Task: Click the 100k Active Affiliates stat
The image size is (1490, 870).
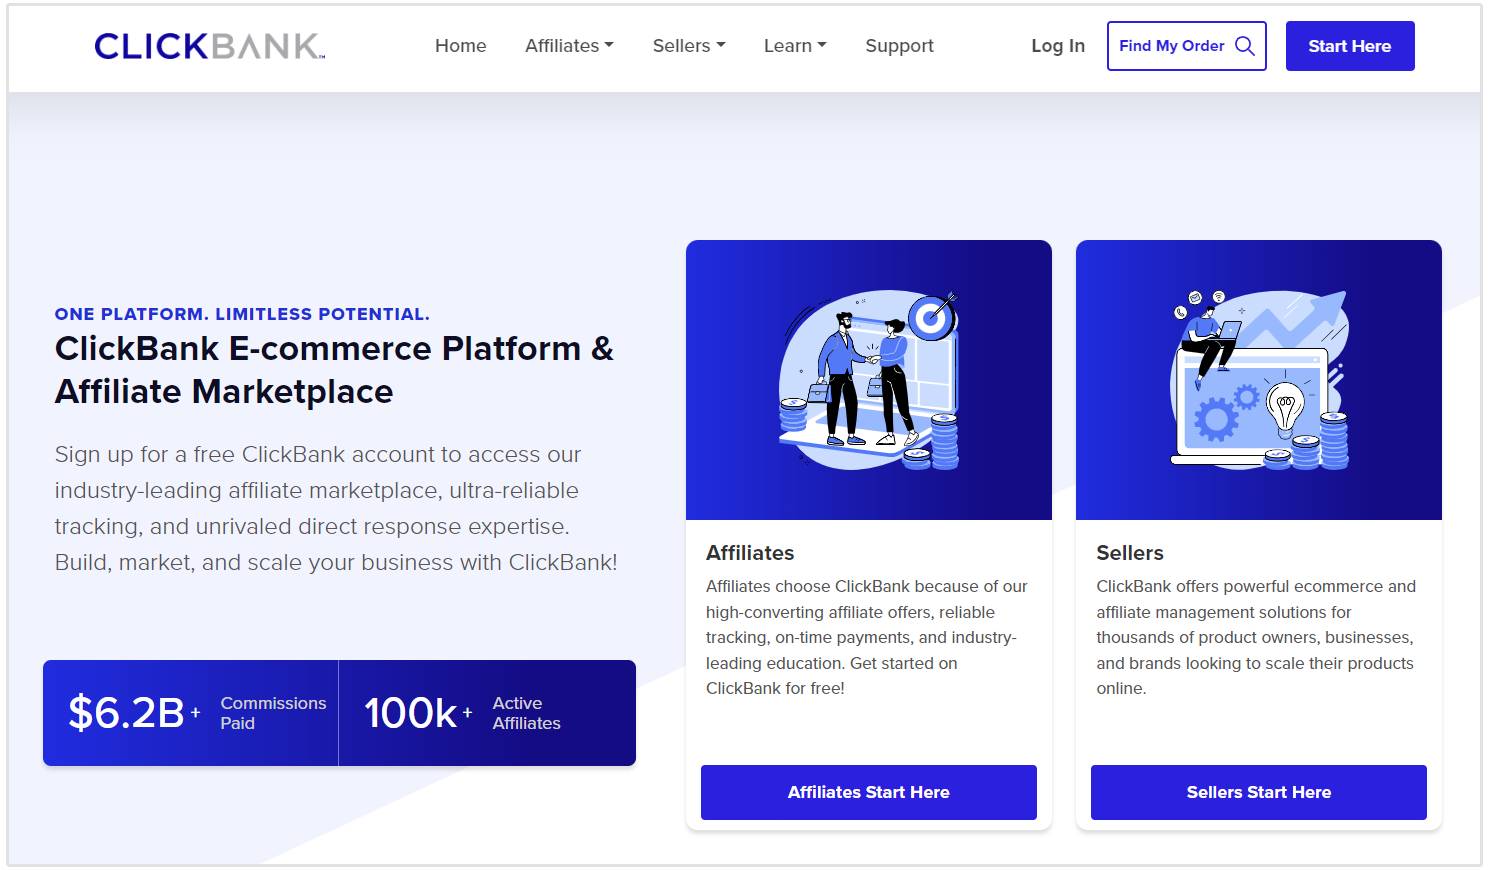Action: point(463,713)
